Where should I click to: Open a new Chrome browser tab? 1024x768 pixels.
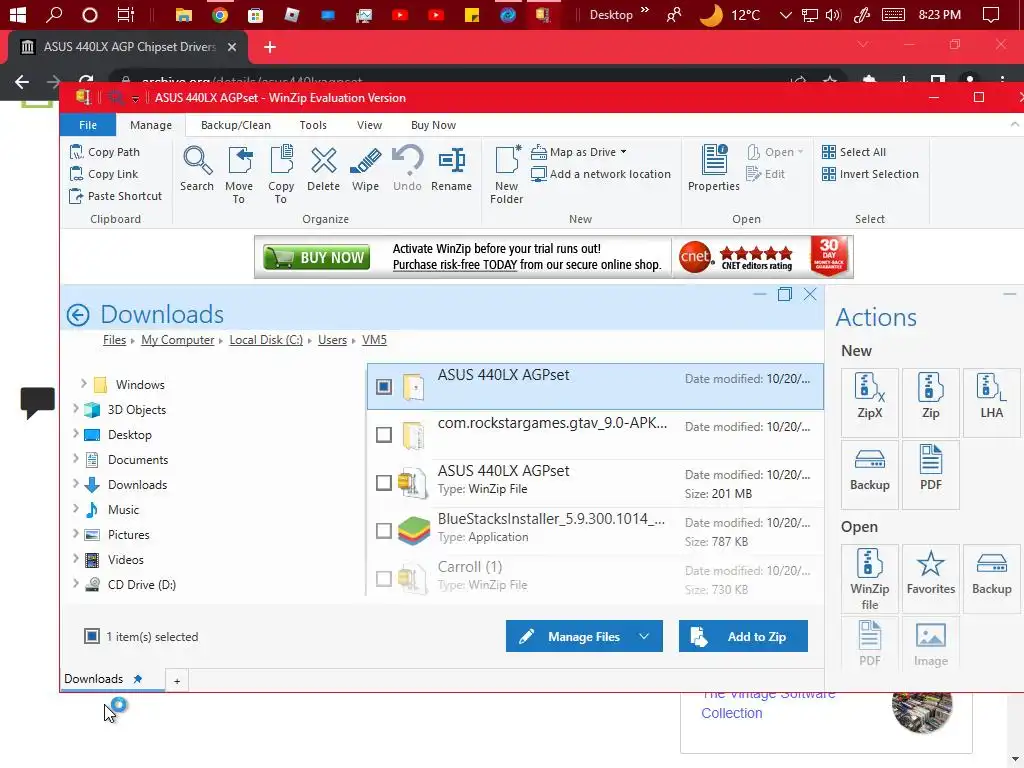[x=270, y=47]
